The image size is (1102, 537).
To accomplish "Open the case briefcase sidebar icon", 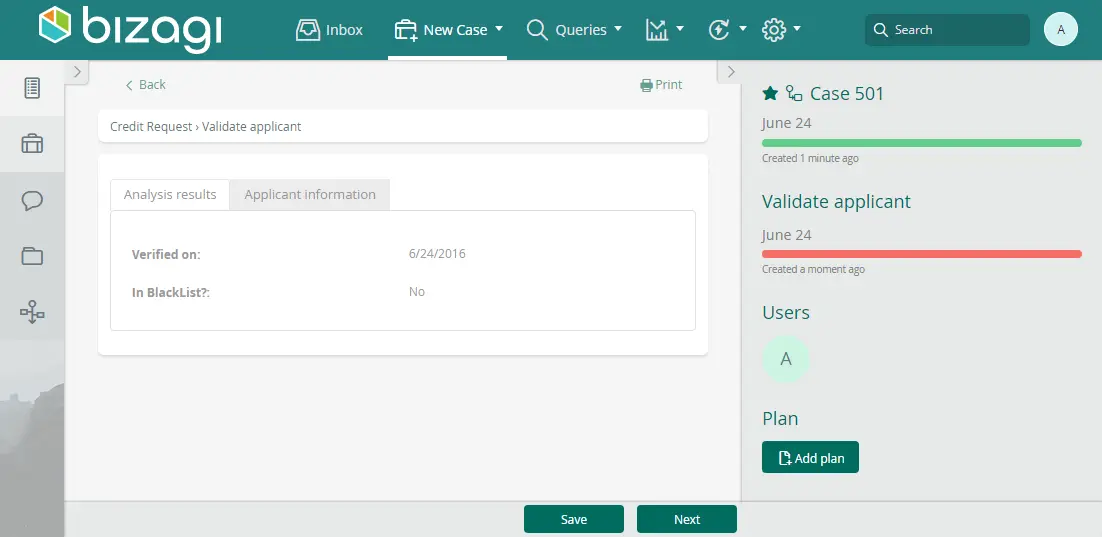I will (x=32, y=143).
